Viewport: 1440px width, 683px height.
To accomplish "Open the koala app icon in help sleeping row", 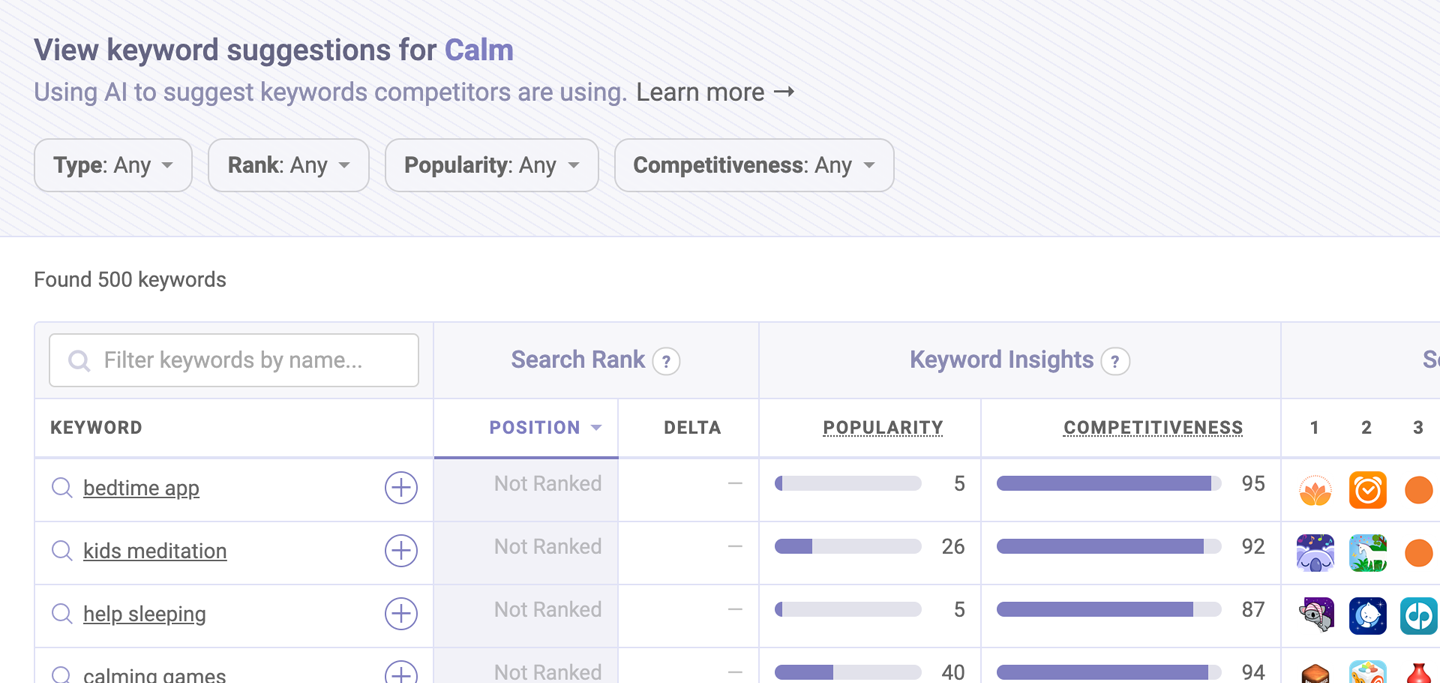I will 1315,616.
